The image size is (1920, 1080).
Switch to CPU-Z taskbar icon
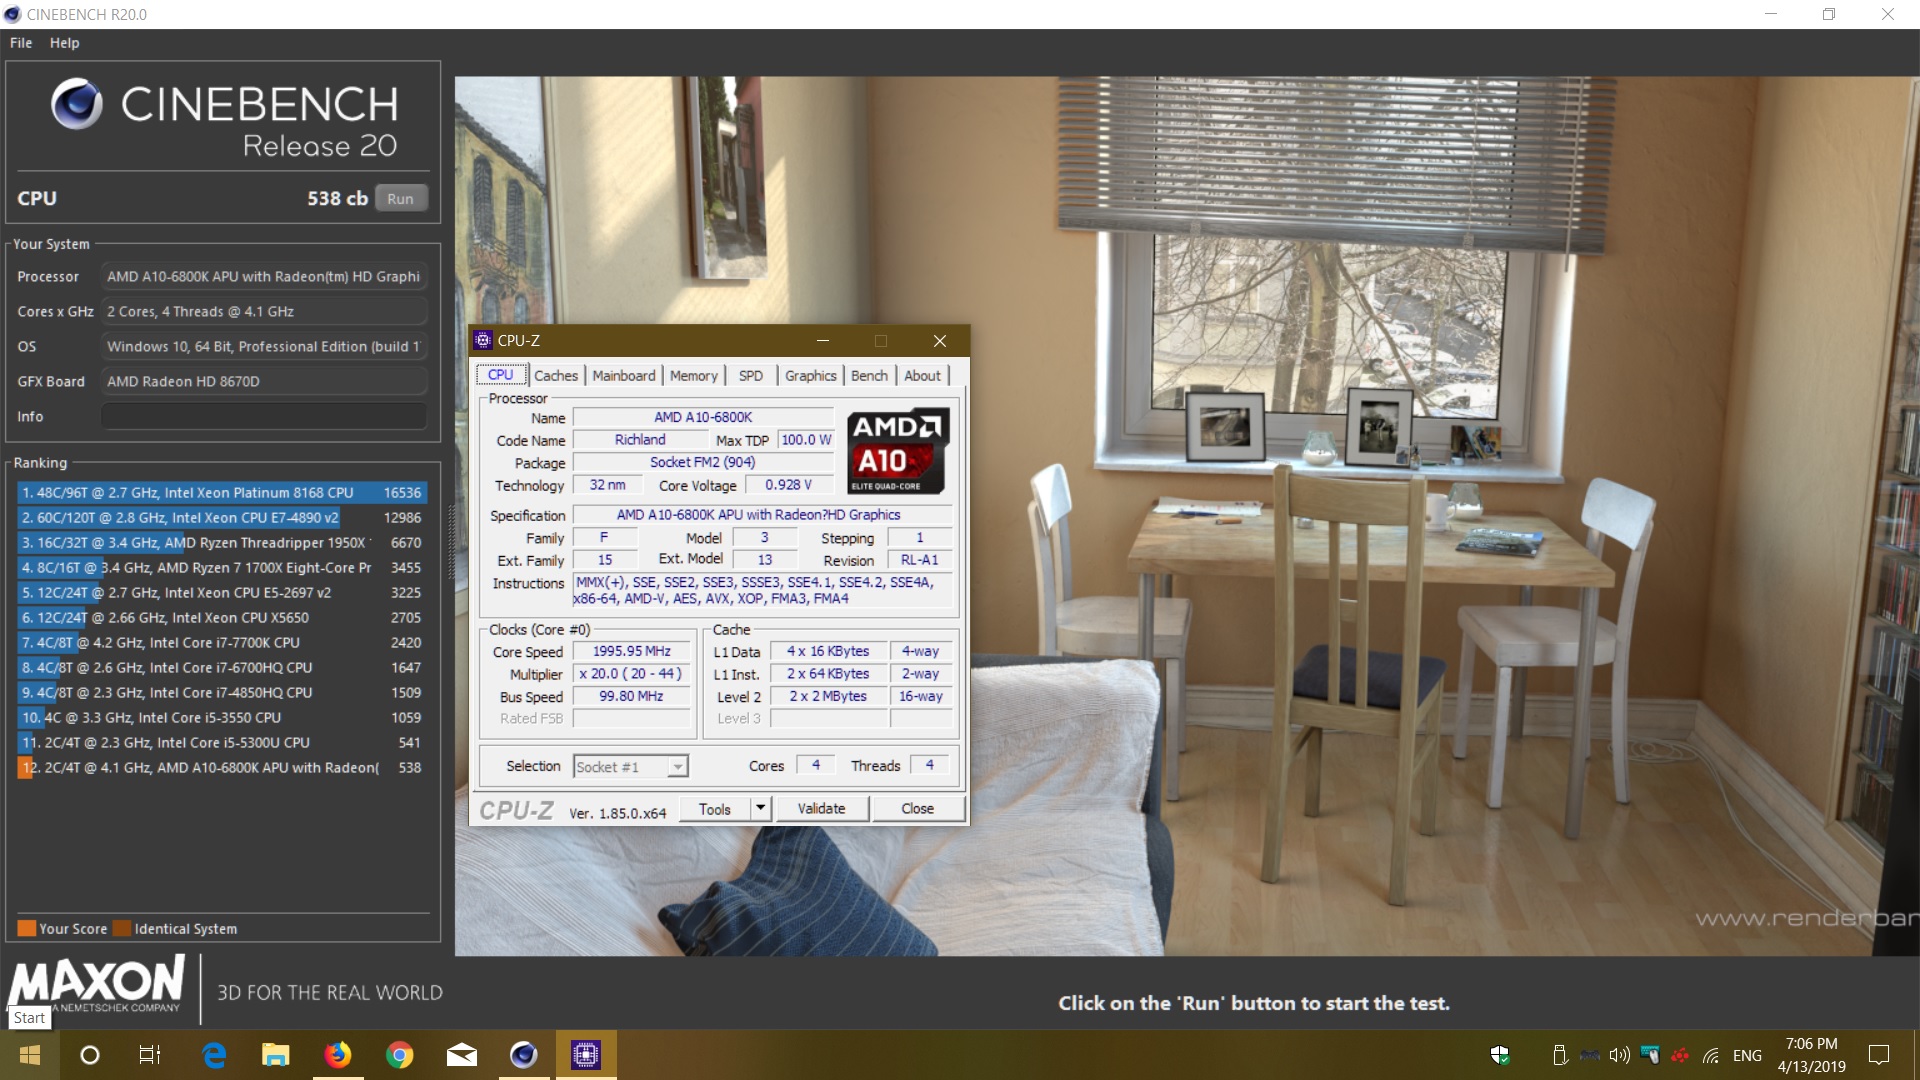tap(585, 1055)
